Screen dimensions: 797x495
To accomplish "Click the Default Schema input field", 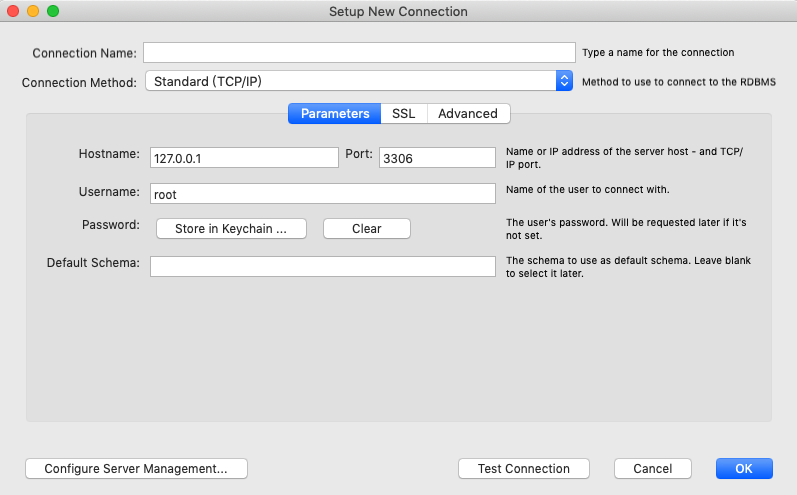I will click(x=323, y=266).
